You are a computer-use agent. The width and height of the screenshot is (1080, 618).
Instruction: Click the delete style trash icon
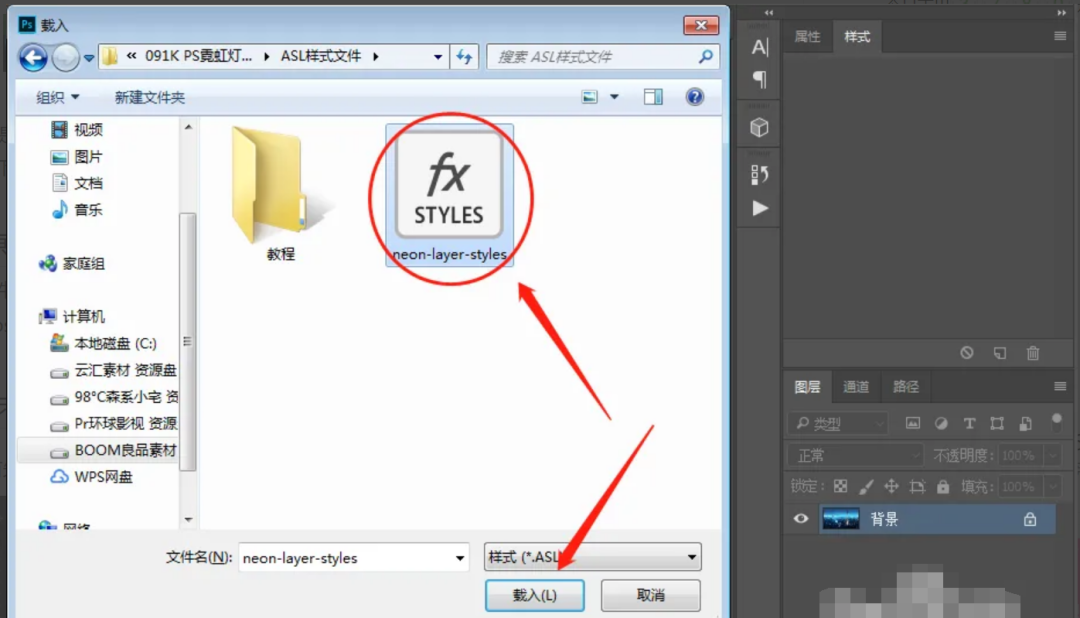1033,353
